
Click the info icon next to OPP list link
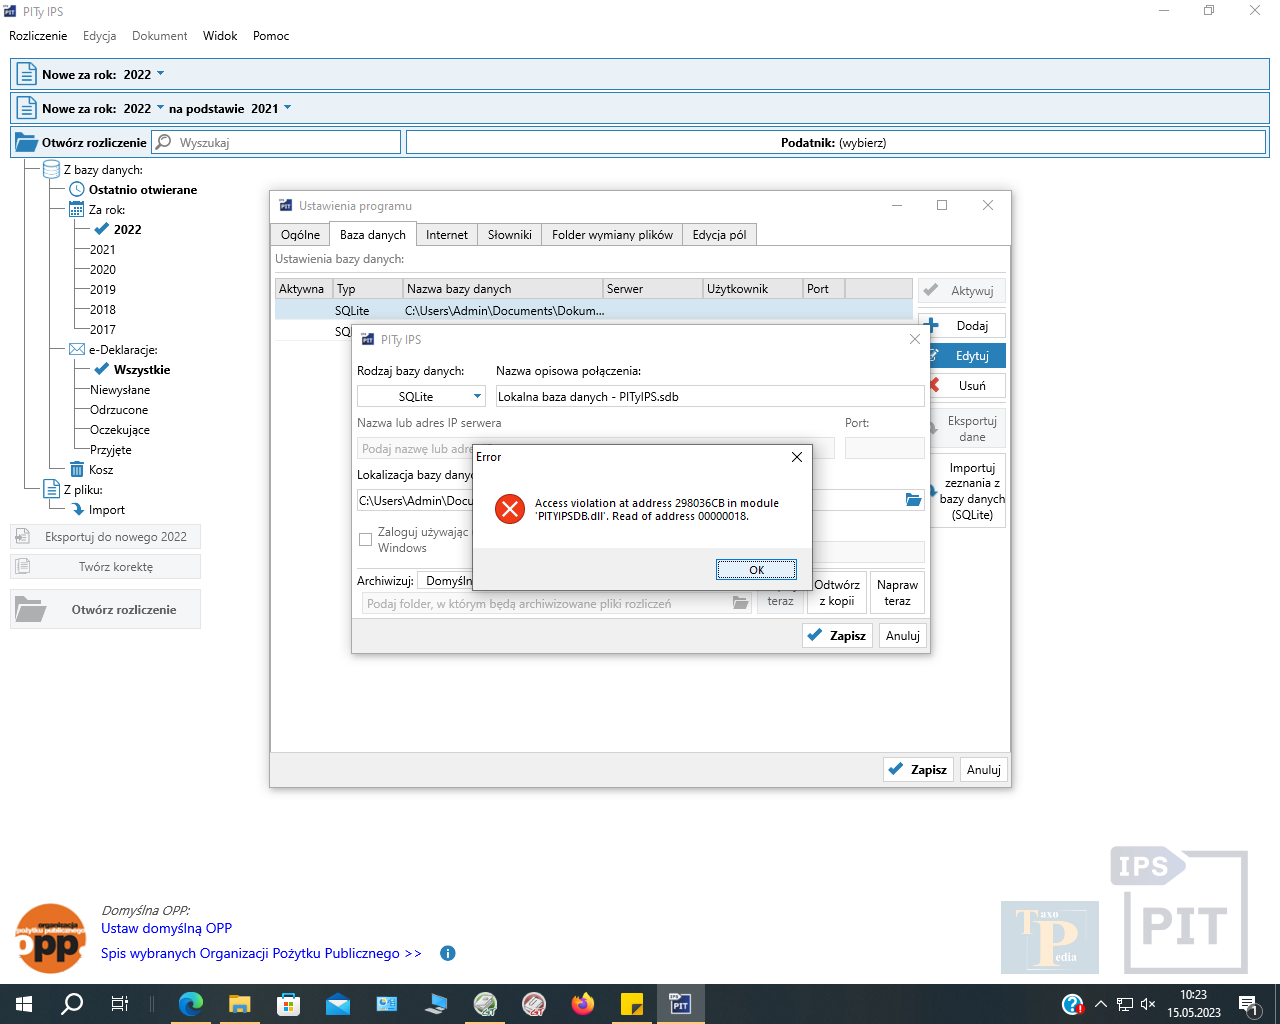click(x=448, y=953)
